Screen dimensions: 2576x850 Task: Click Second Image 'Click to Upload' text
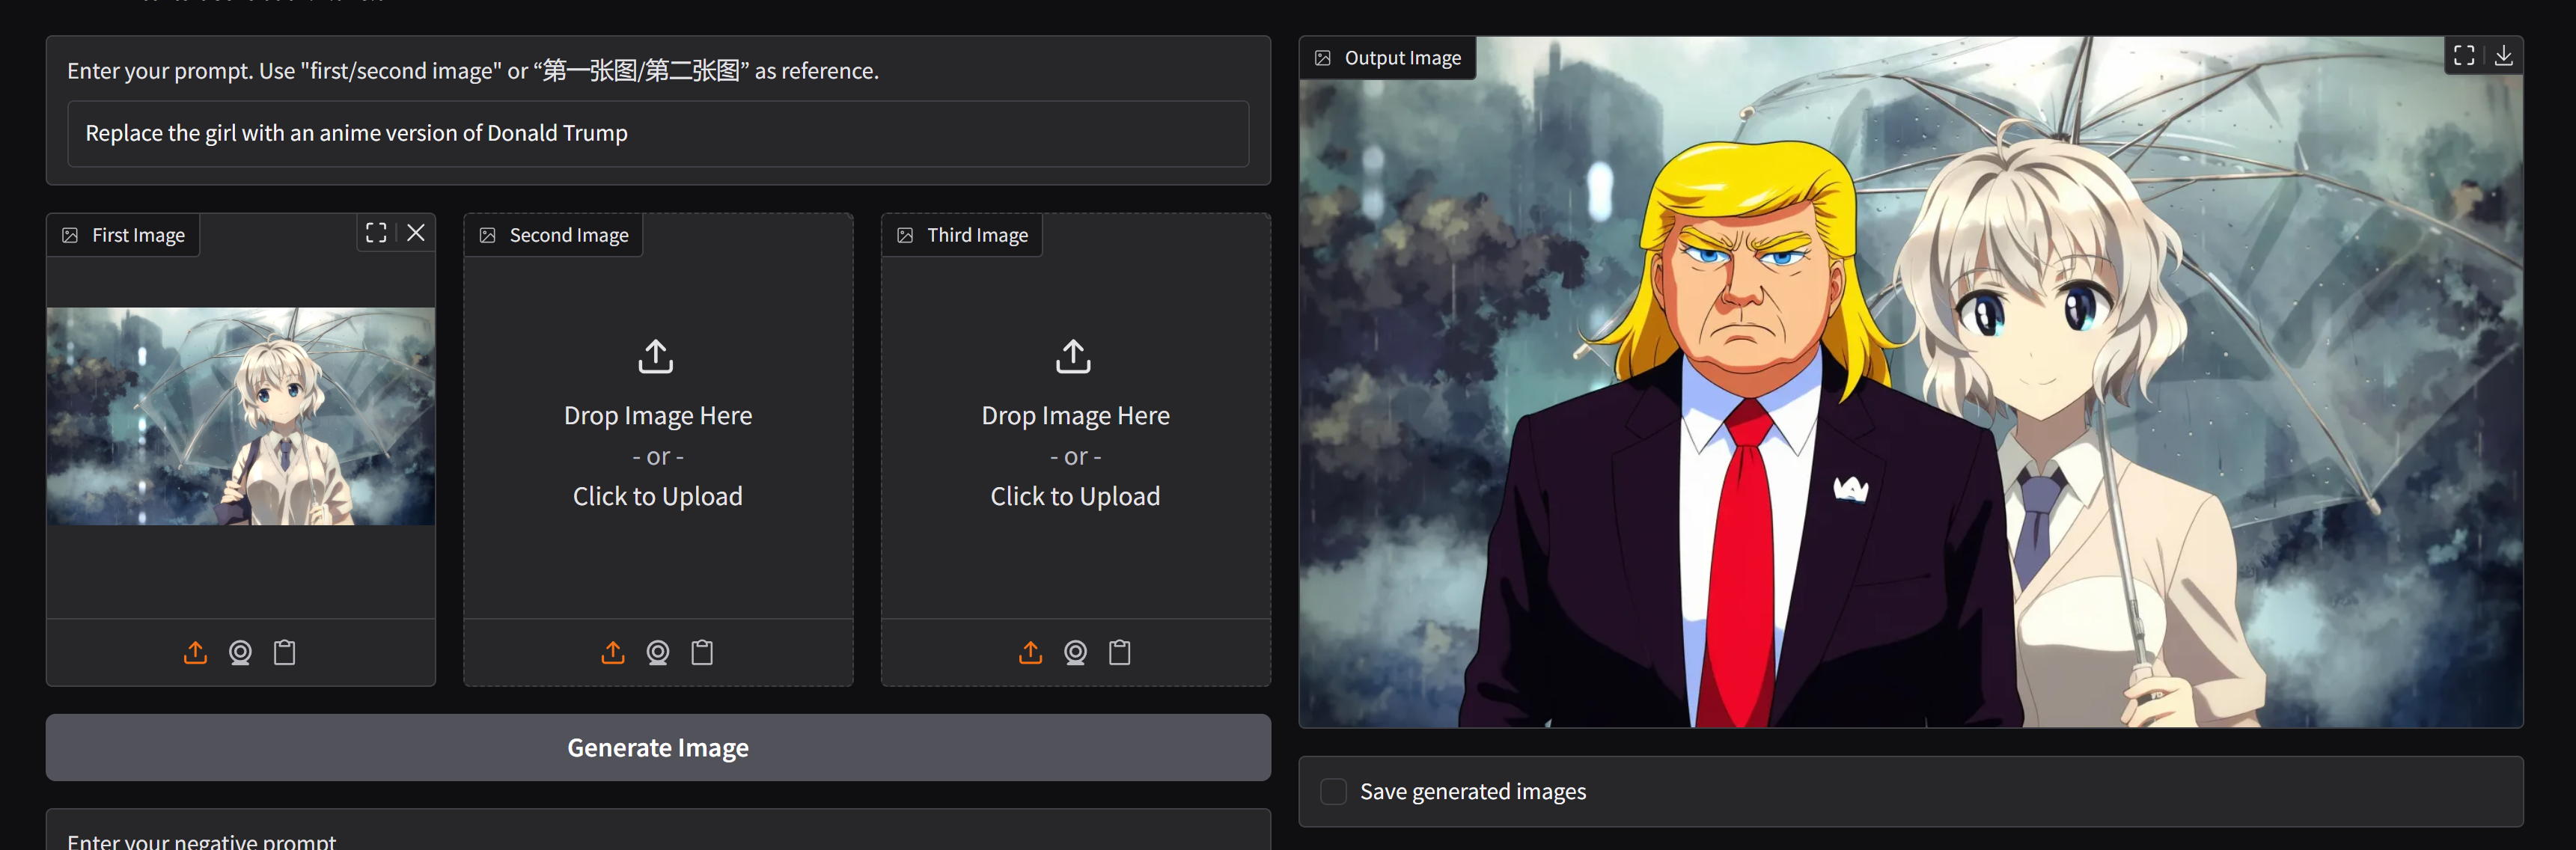click(658, 496)
